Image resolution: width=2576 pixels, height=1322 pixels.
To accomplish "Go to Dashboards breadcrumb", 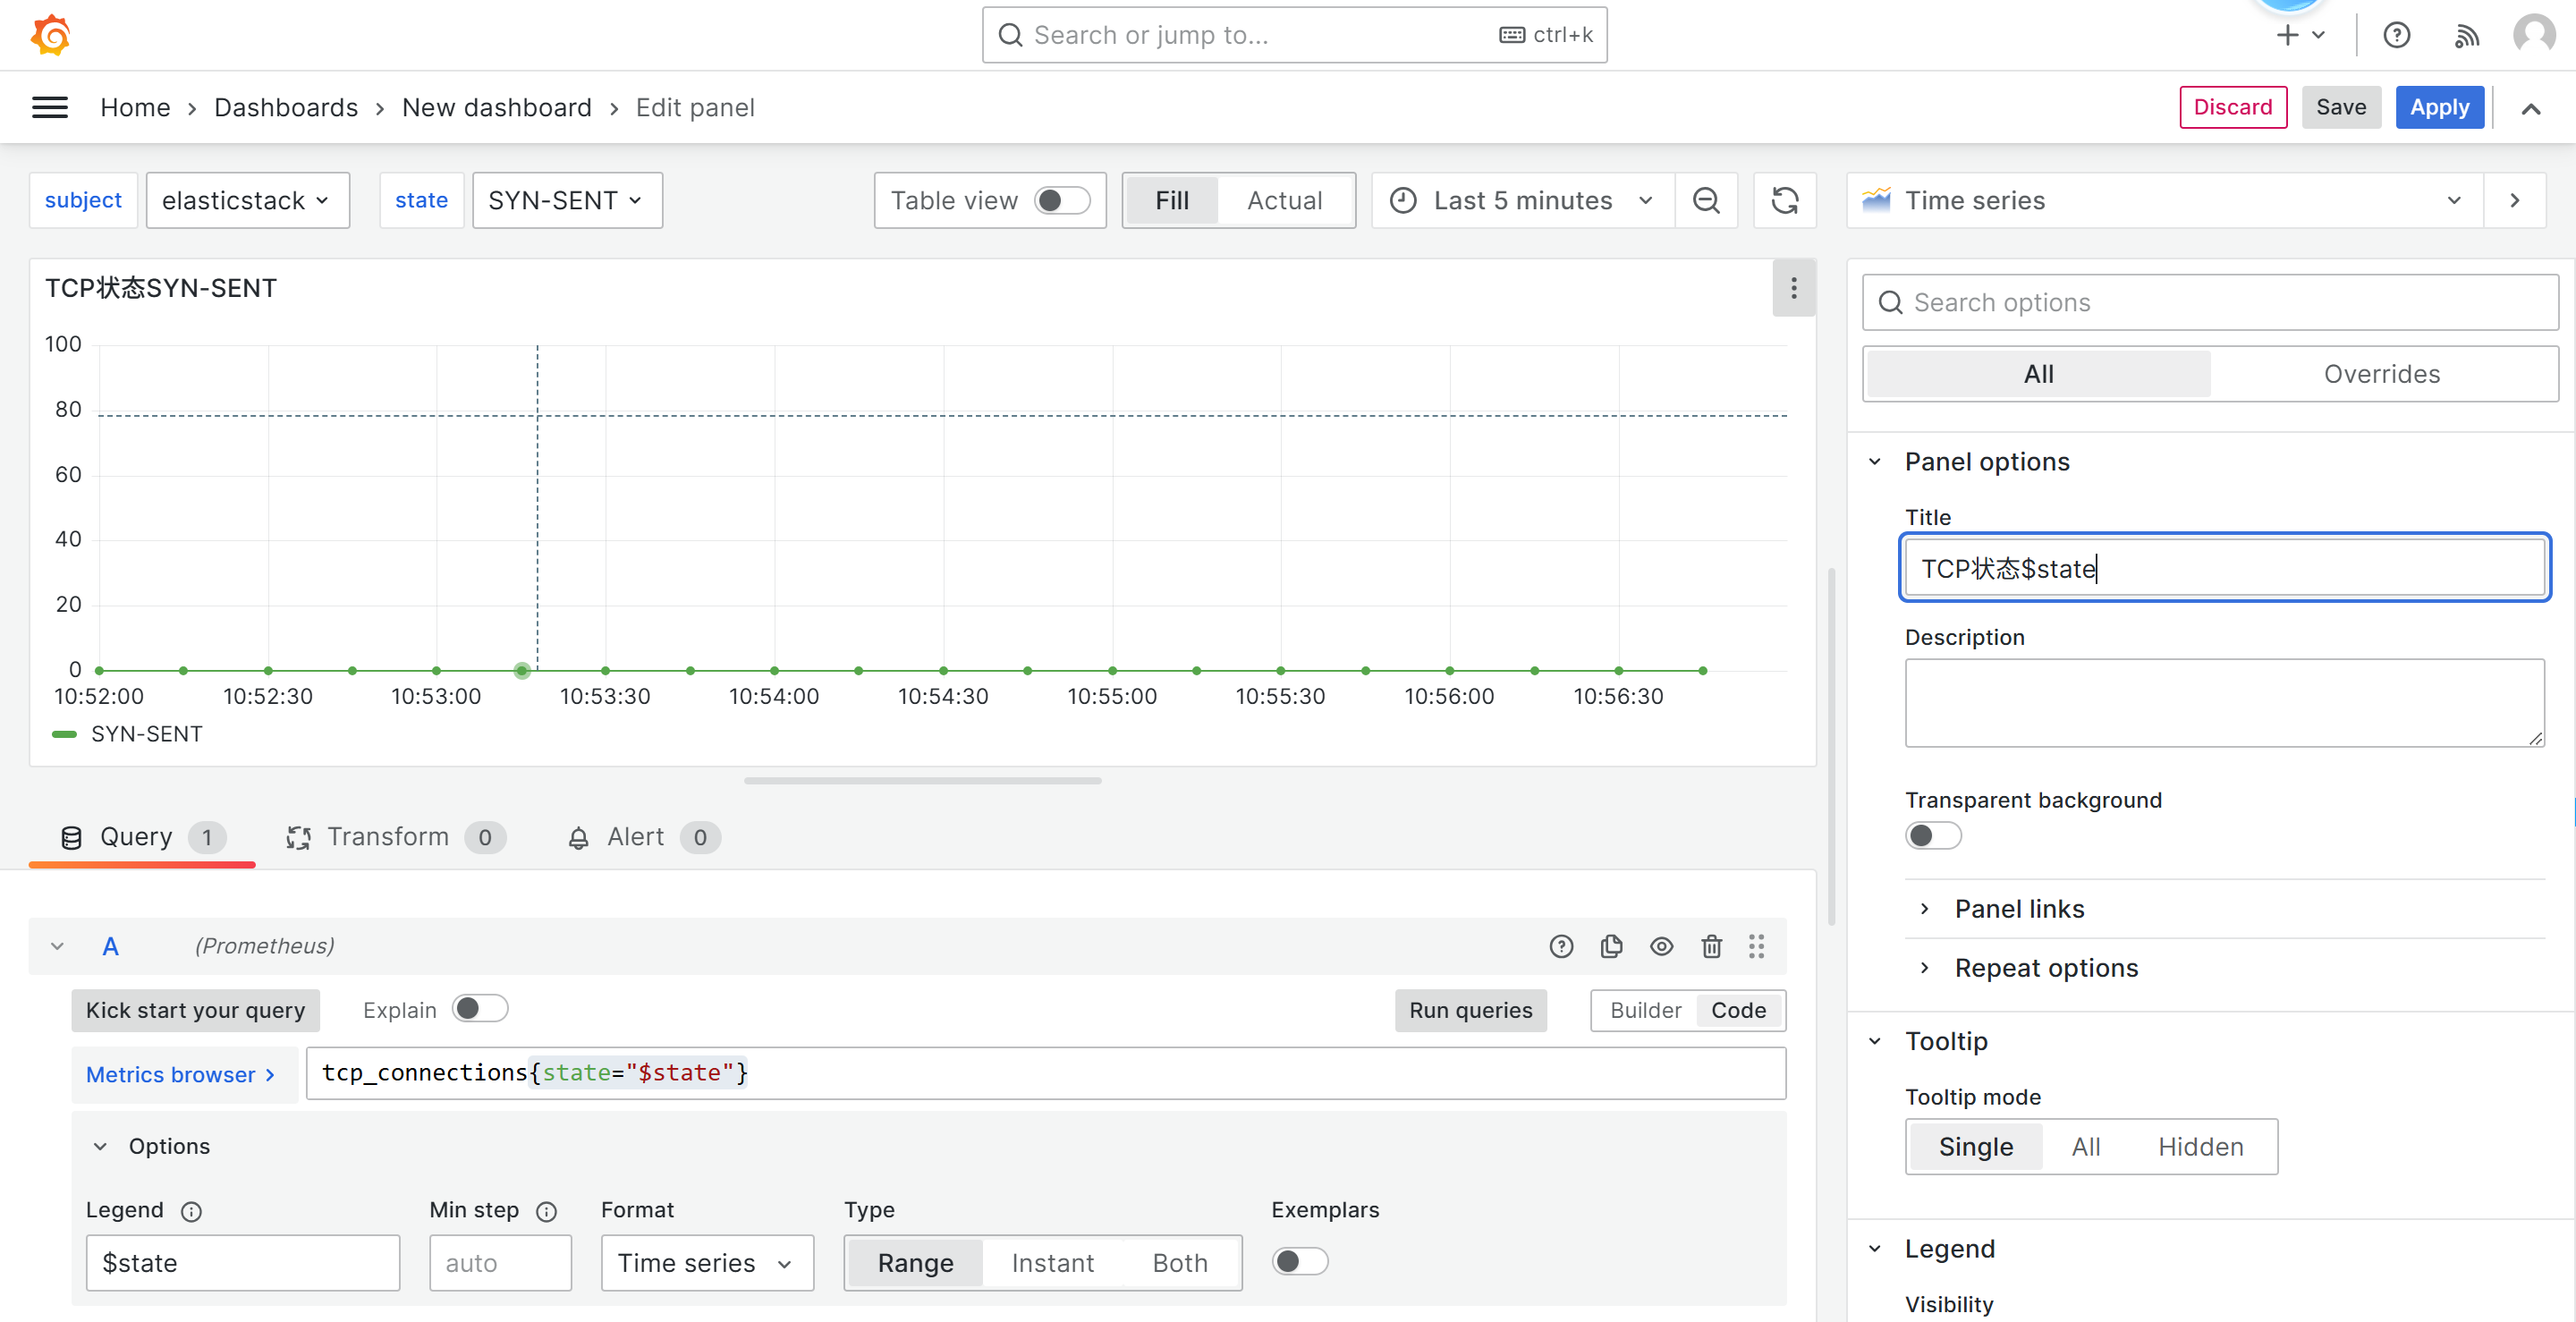I will click(286, 107).
